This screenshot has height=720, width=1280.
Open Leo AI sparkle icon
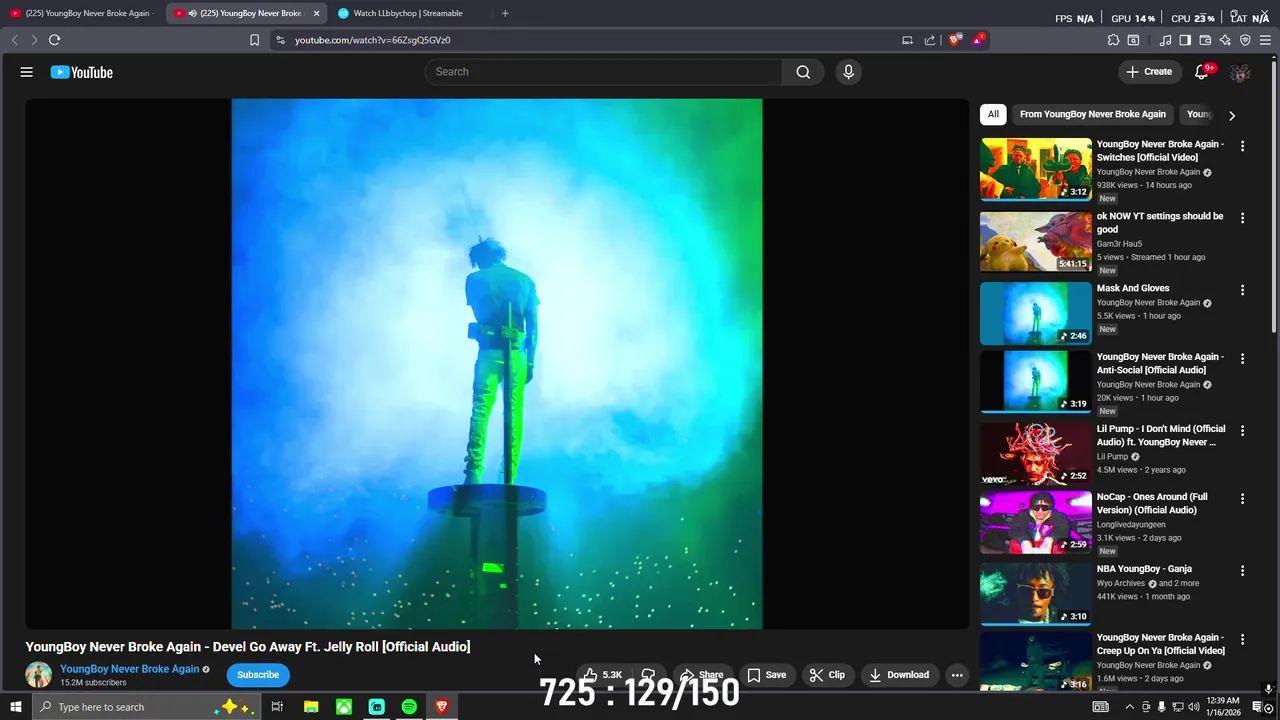point(1225,40)
